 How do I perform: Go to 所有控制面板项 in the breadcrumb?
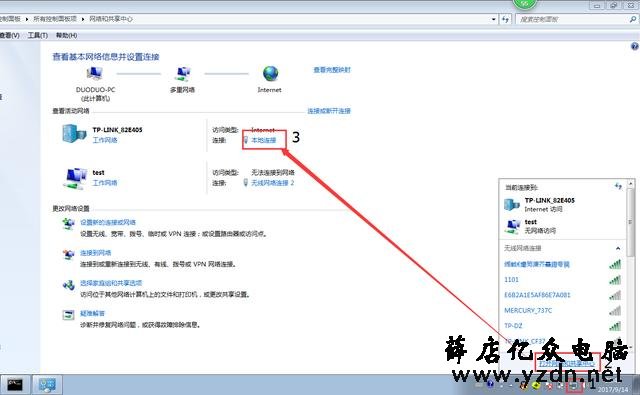55,19
